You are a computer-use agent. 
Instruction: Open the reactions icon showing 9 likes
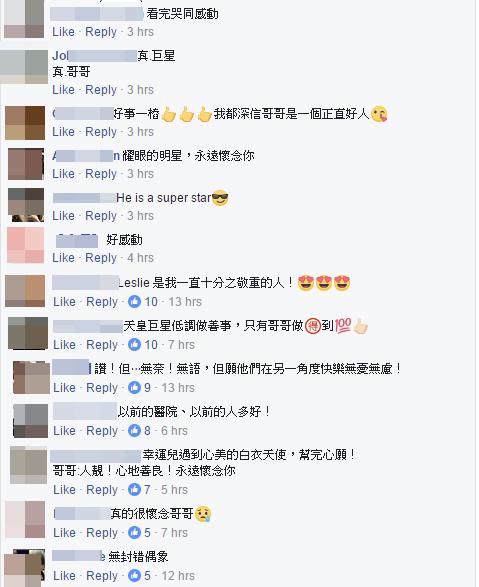click(x=134, y=387)
